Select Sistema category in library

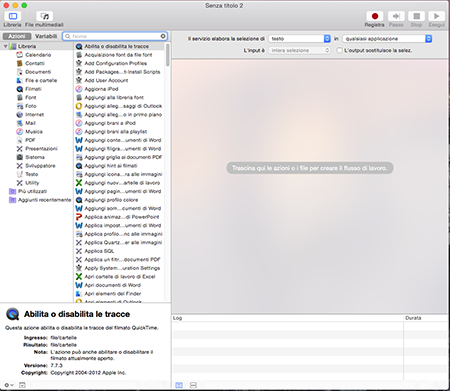point(35,157)
